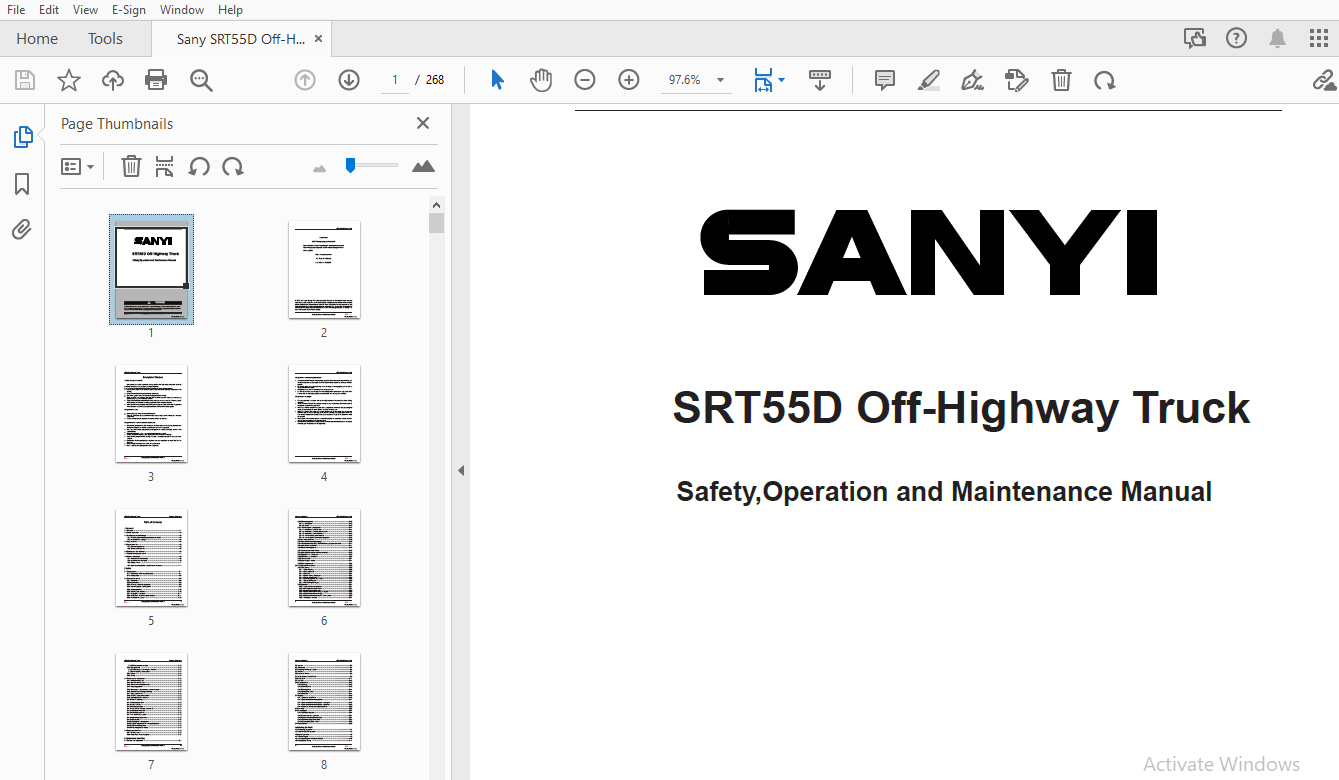The image size is (1339, 780).
Task: Select page 6 thumbnail
Action: [324, 558]
